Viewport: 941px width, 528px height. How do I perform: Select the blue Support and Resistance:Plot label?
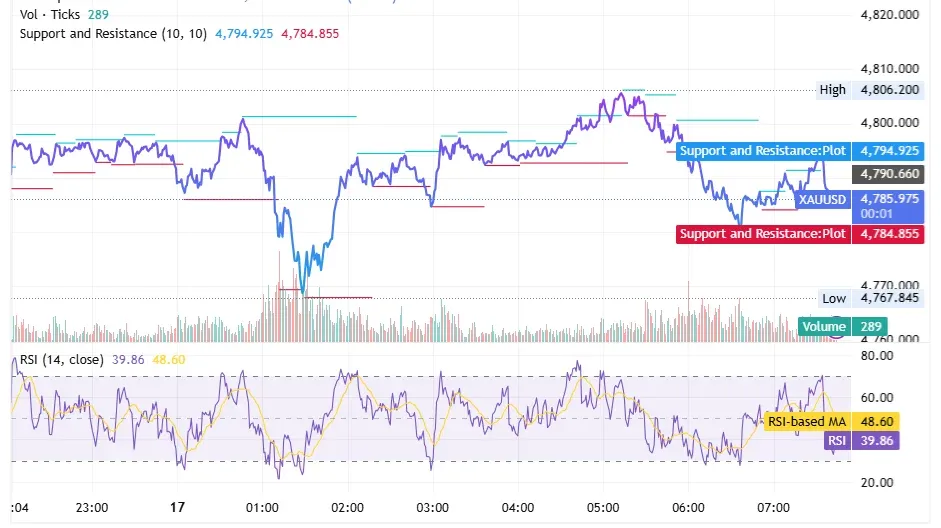coord(763,151)
